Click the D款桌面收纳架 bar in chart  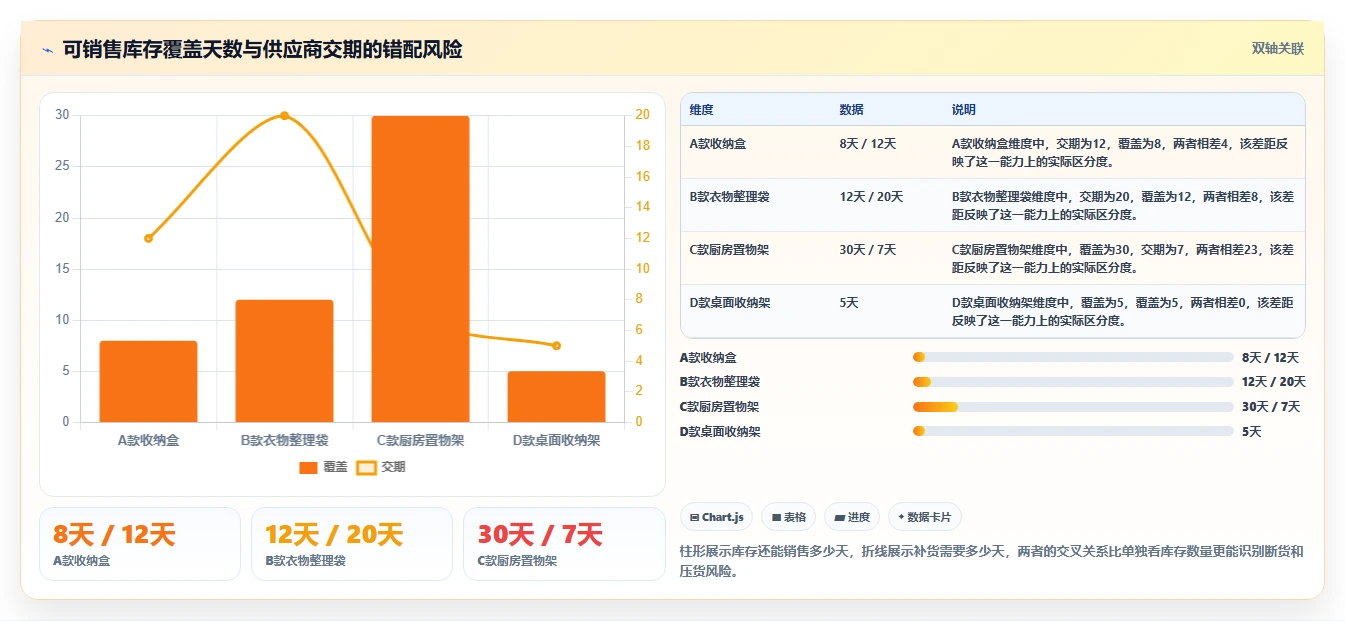556,396
